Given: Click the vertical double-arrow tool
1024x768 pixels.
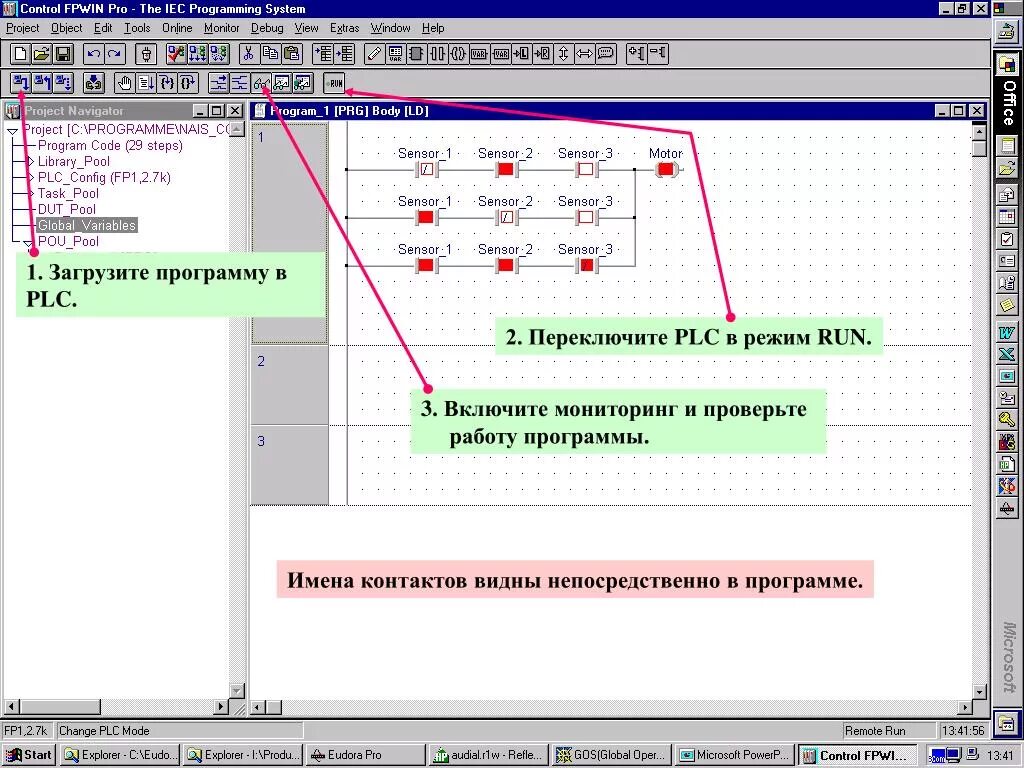Looking at the screenshot, I should click(563, 54).
